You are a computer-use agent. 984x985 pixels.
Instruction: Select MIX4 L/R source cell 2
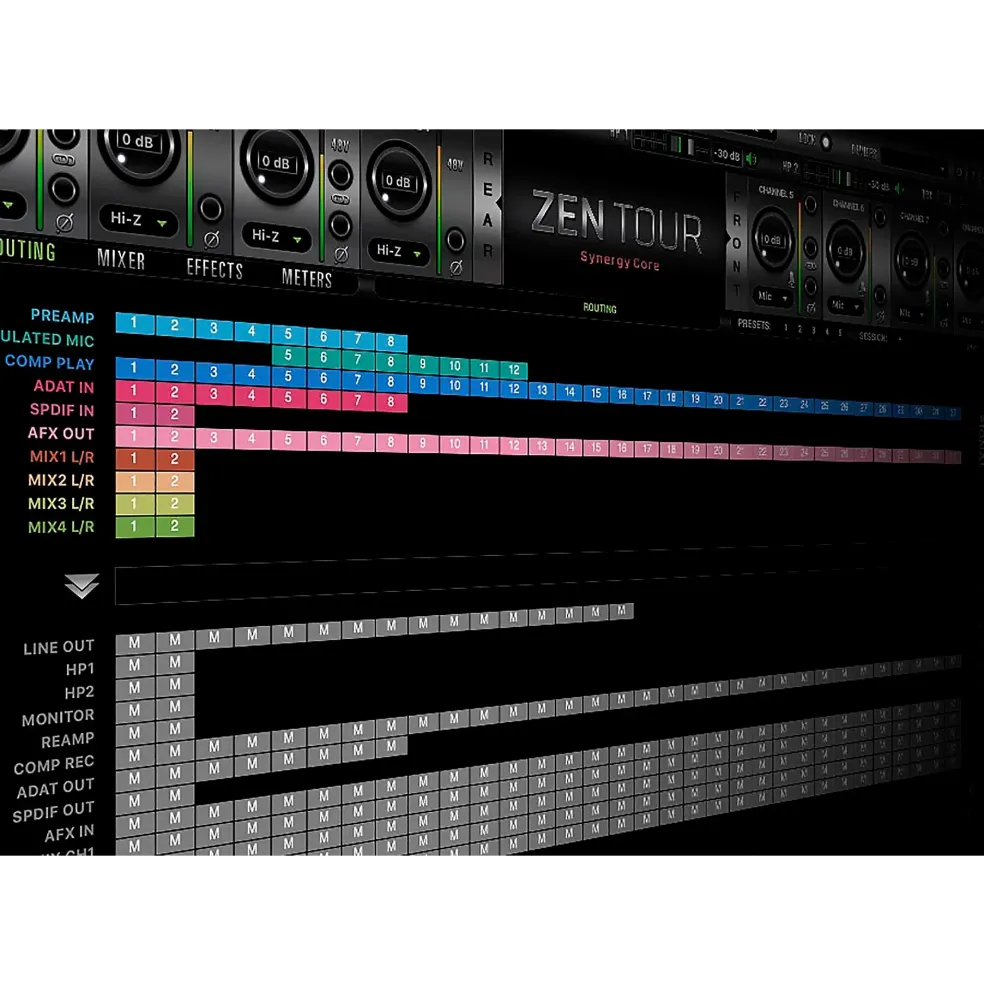click(x=175, y=525)
